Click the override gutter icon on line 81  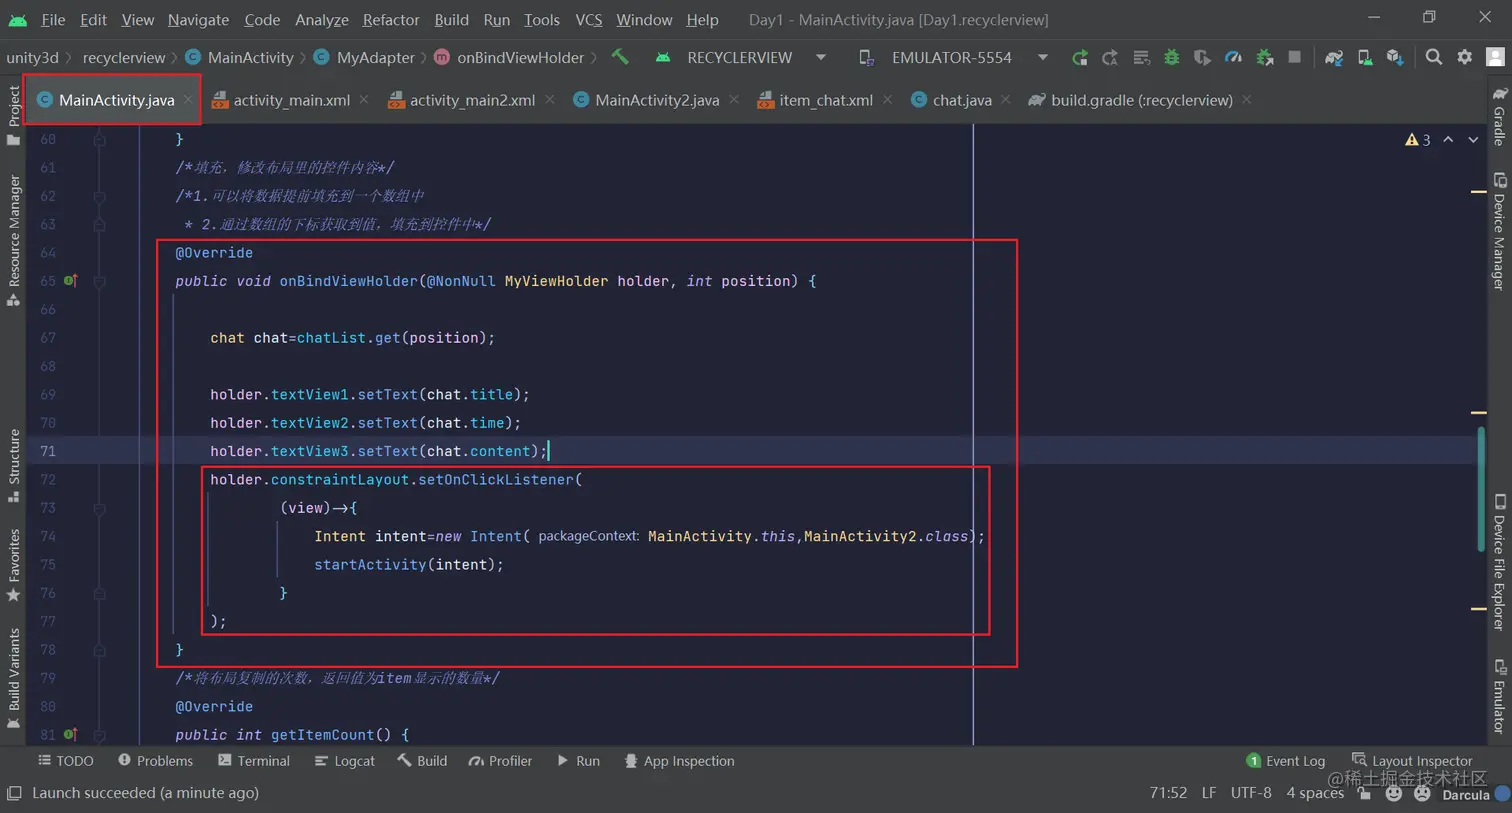[70, 735]
